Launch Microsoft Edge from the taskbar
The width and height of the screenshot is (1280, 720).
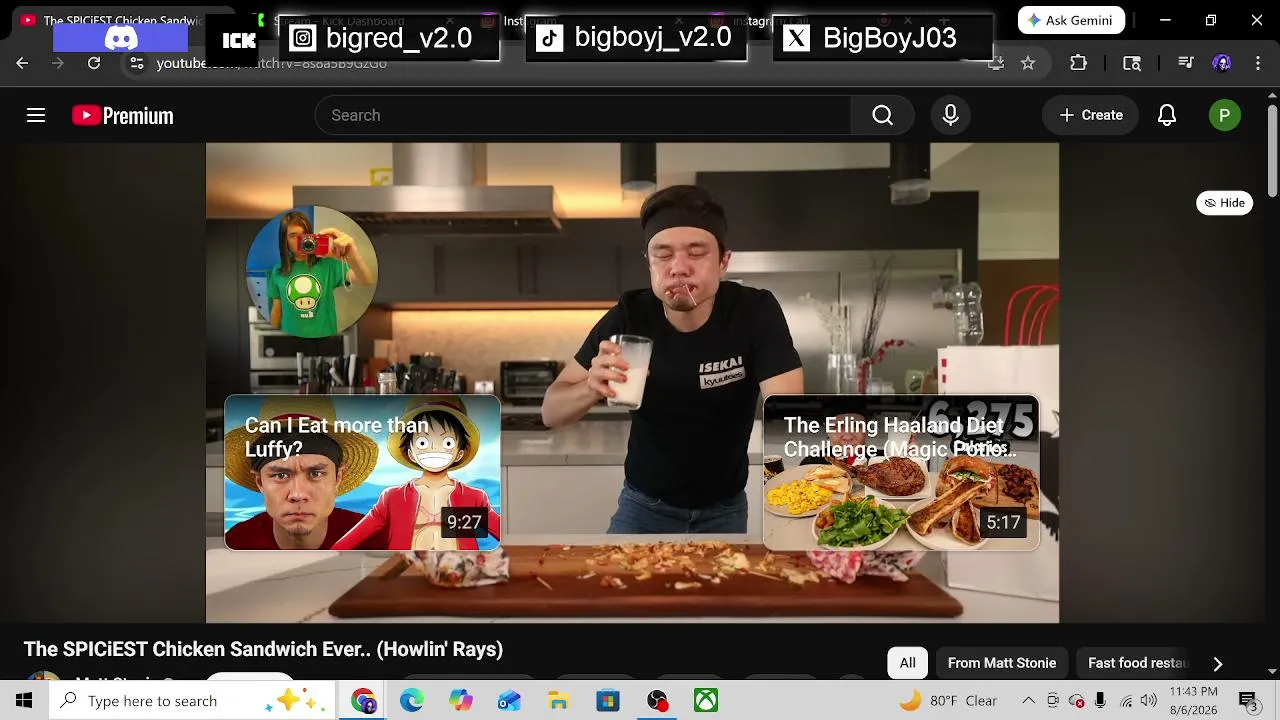point(412,701)
